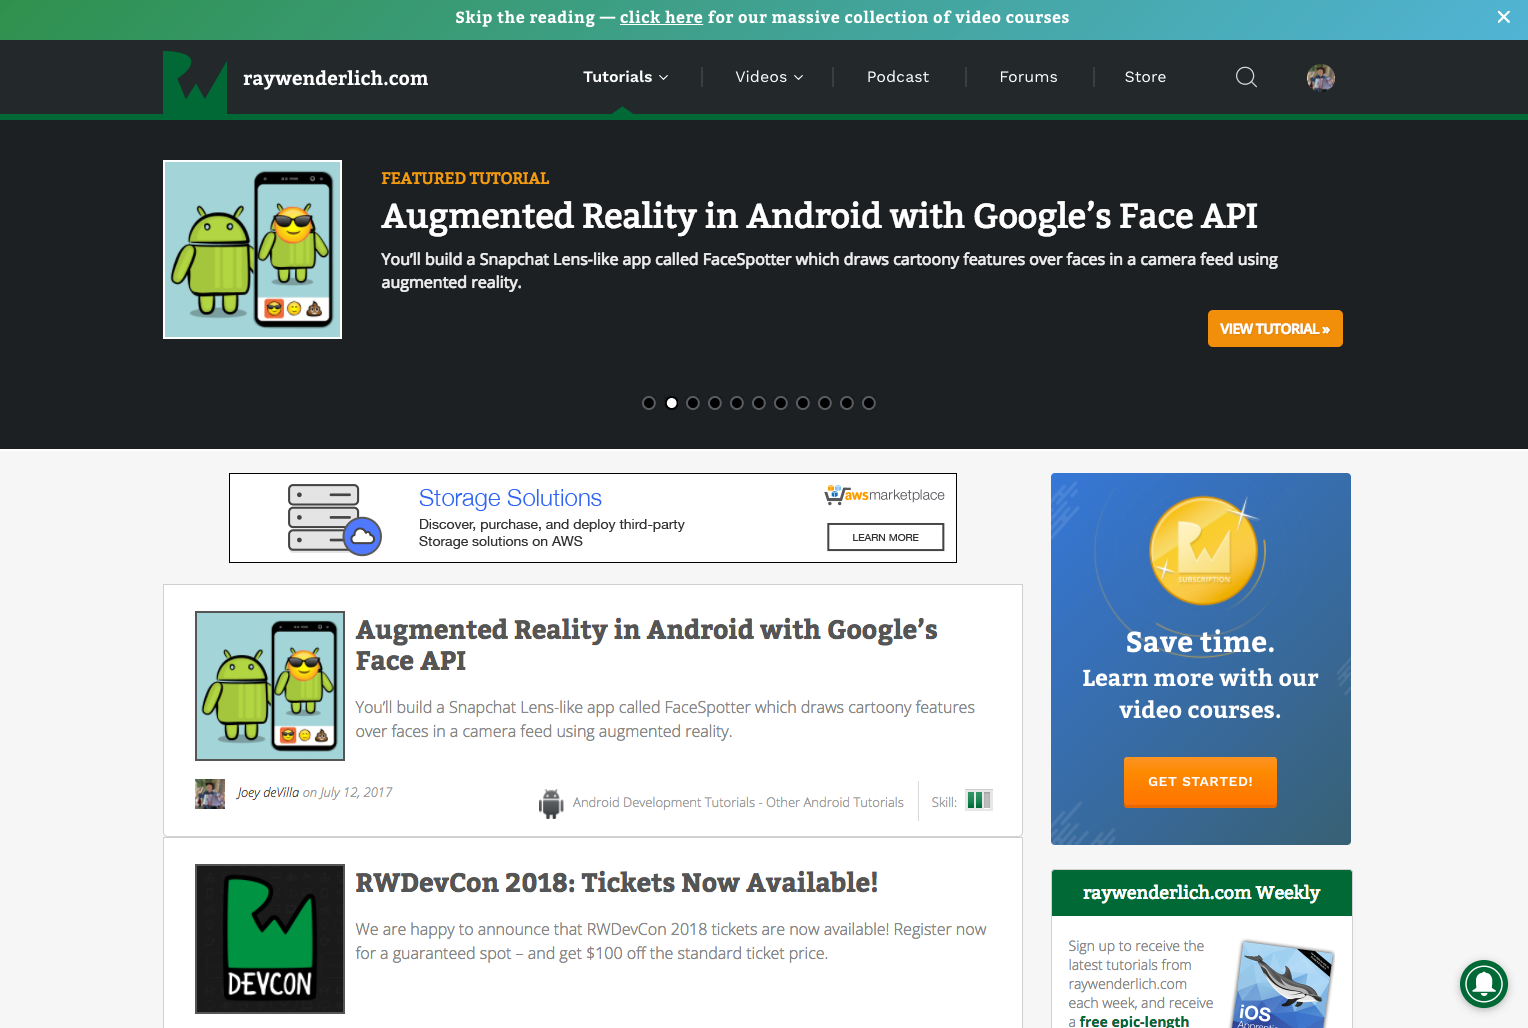The image size is (1528, 1028).
Task: Select the active second carousel dot
Action: (x=671, y=403)
